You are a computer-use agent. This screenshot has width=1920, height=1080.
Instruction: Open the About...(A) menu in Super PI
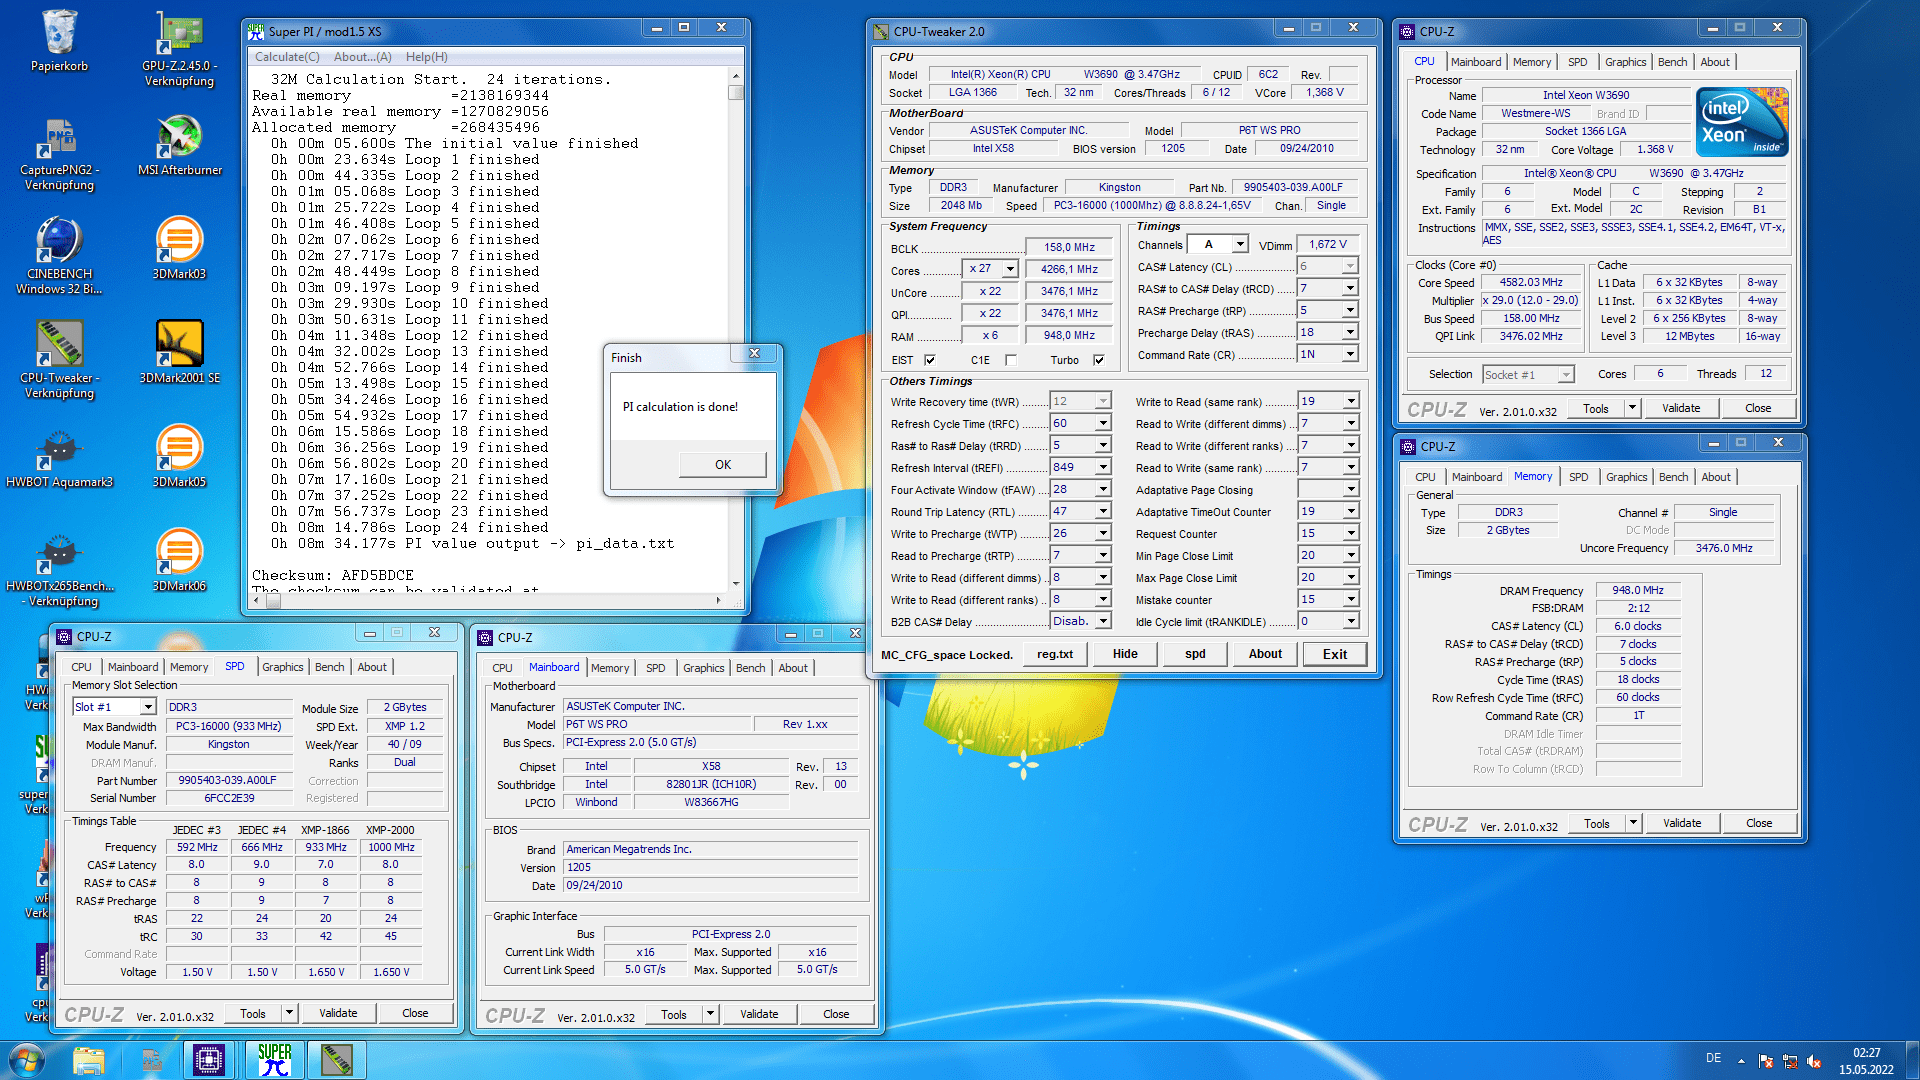pos(363,57)
